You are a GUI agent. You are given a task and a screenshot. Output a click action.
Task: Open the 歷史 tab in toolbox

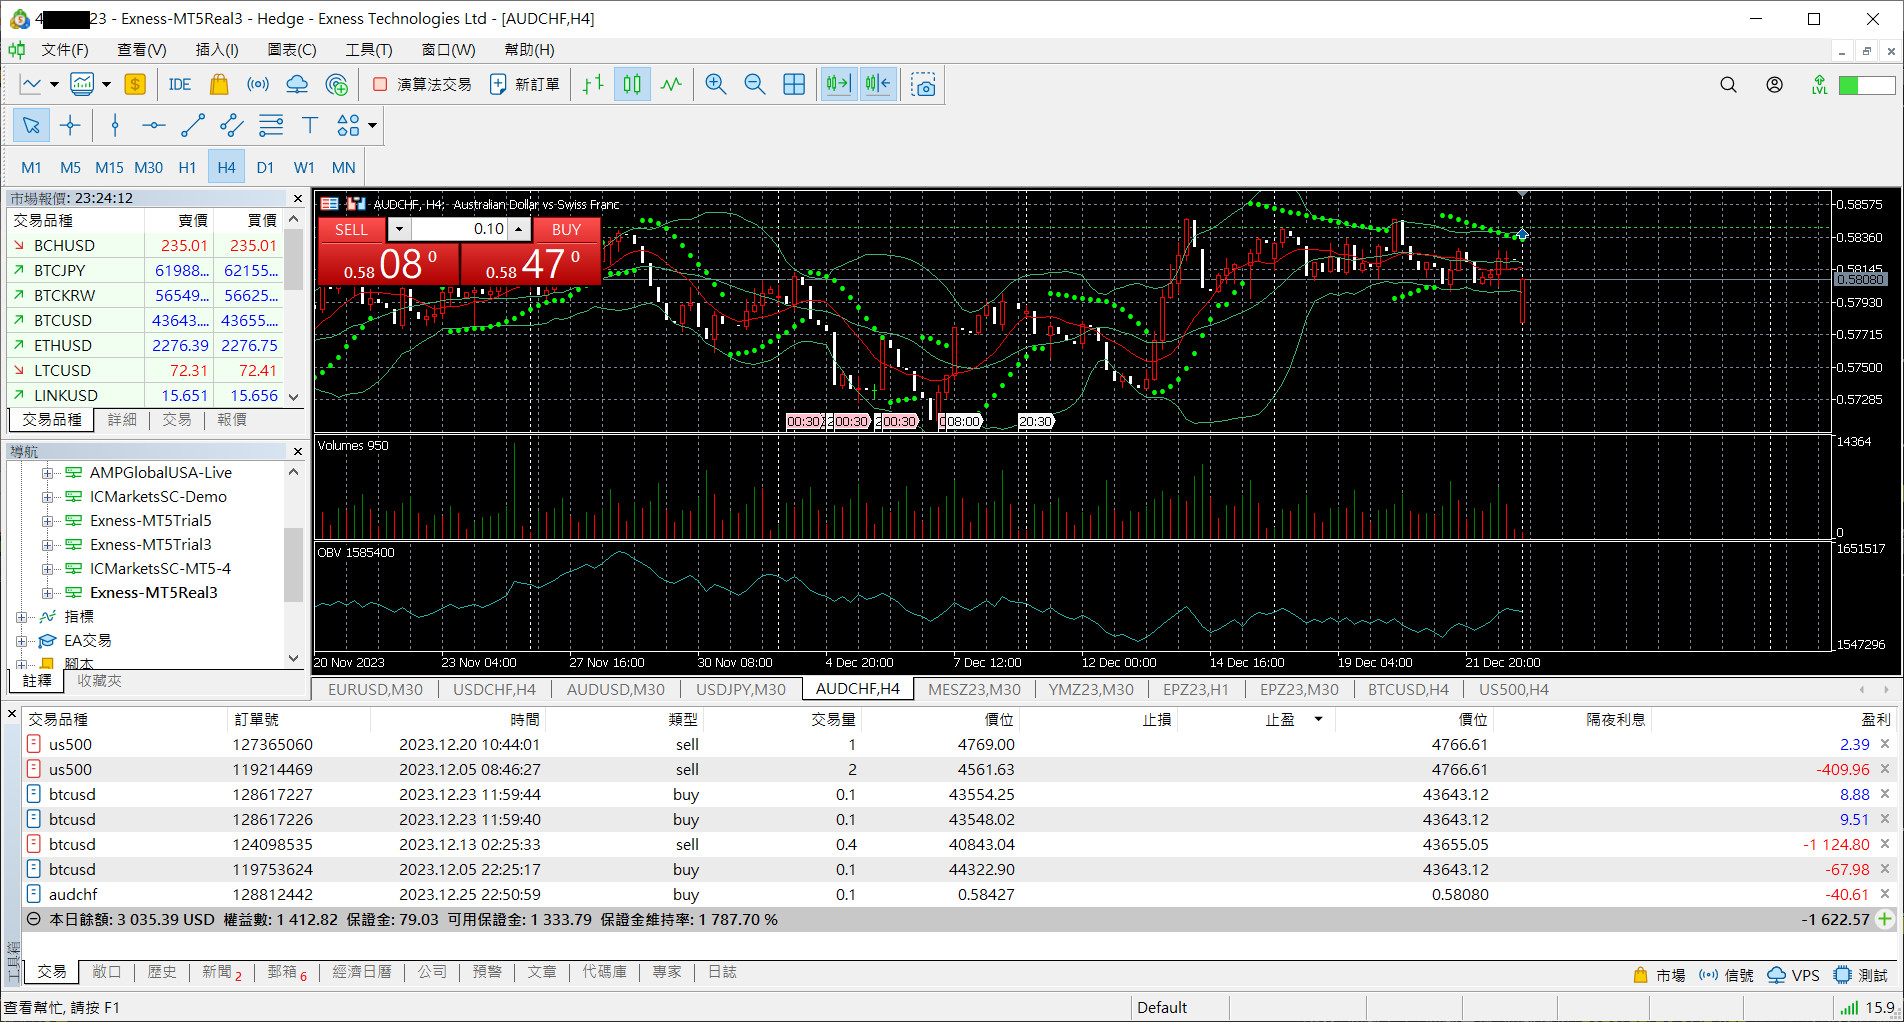[162, 972]
